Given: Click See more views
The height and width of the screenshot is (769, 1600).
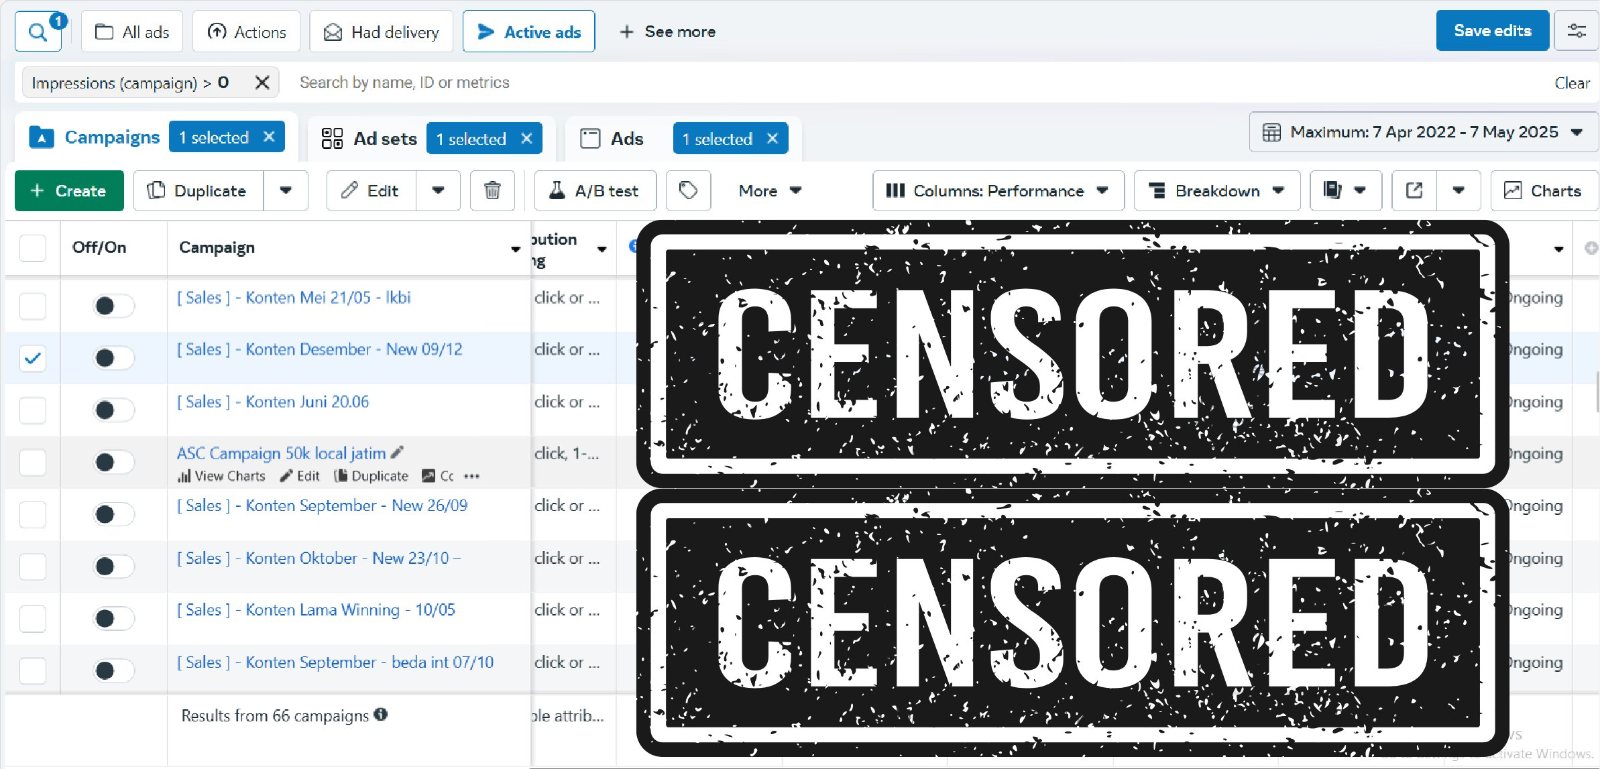Looking at the screenshot, I should click(x=667, y=32).
